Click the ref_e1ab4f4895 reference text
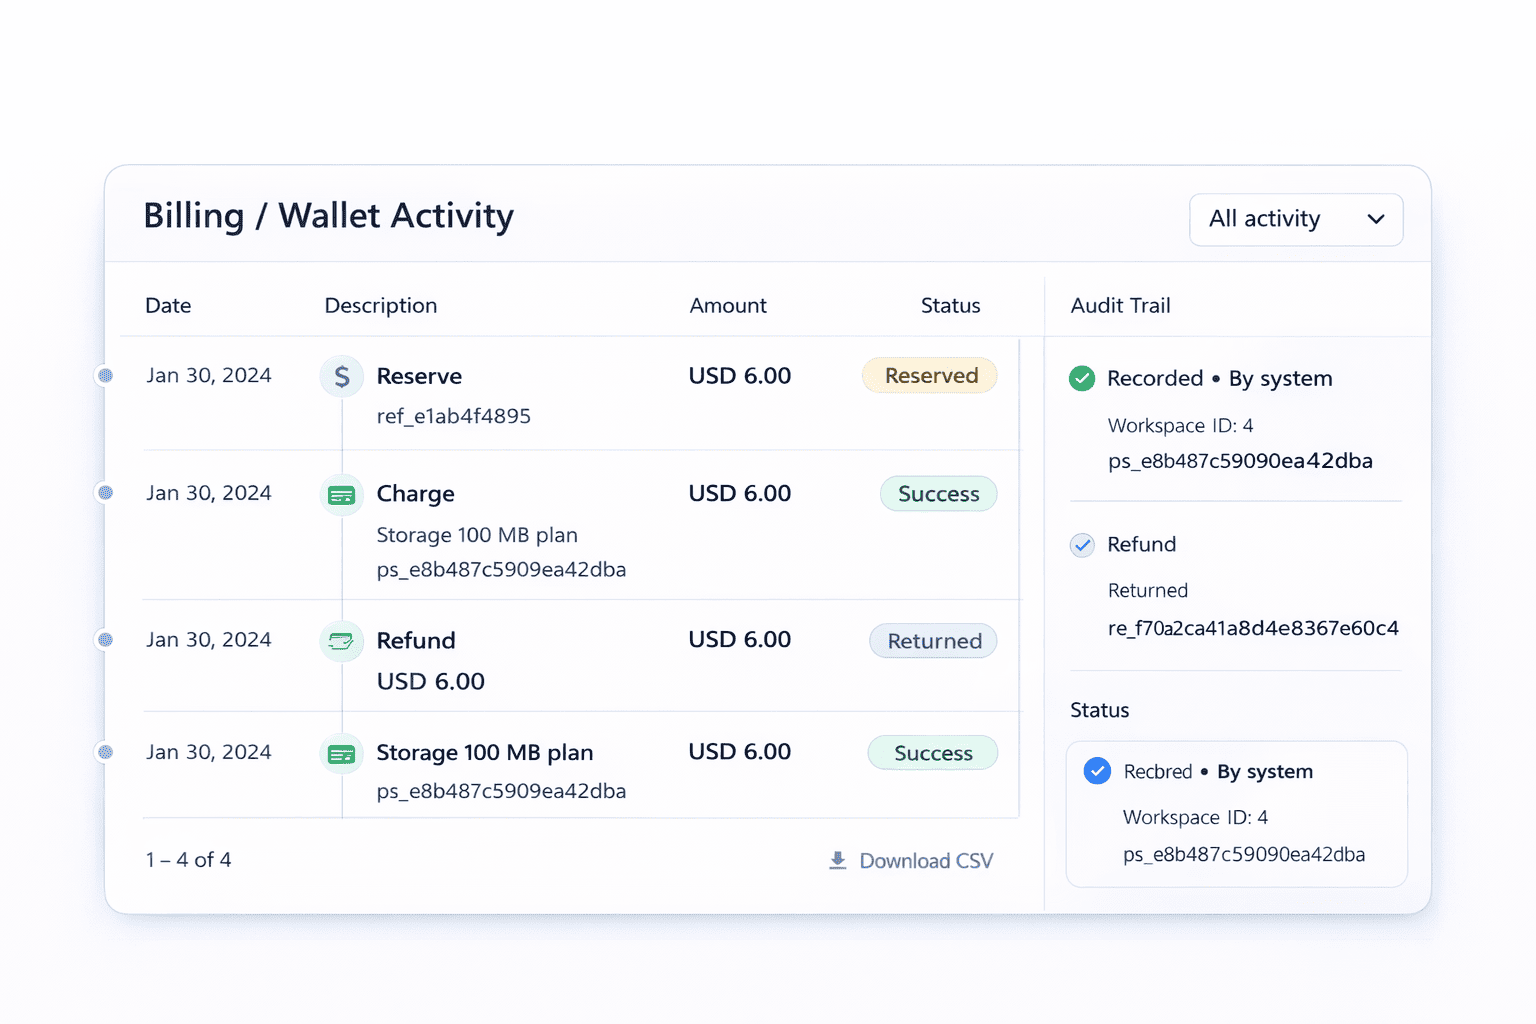The height and width of the screenshot is (1024, 1536). [453, 416]
